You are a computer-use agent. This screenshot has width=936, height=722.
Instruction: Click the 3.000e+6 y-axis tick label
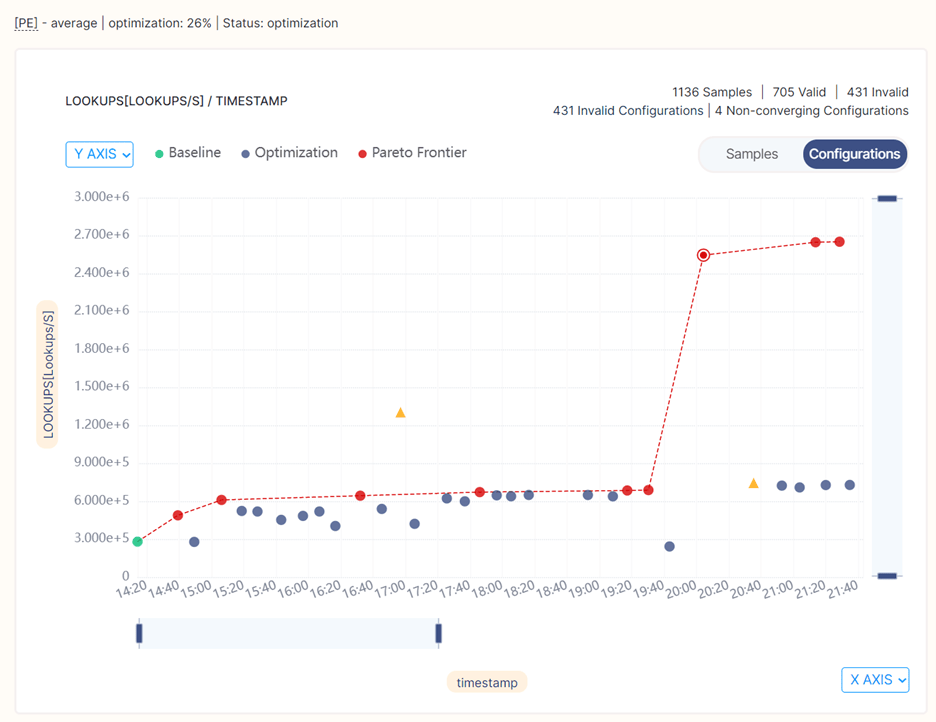(x=101, y=196)
